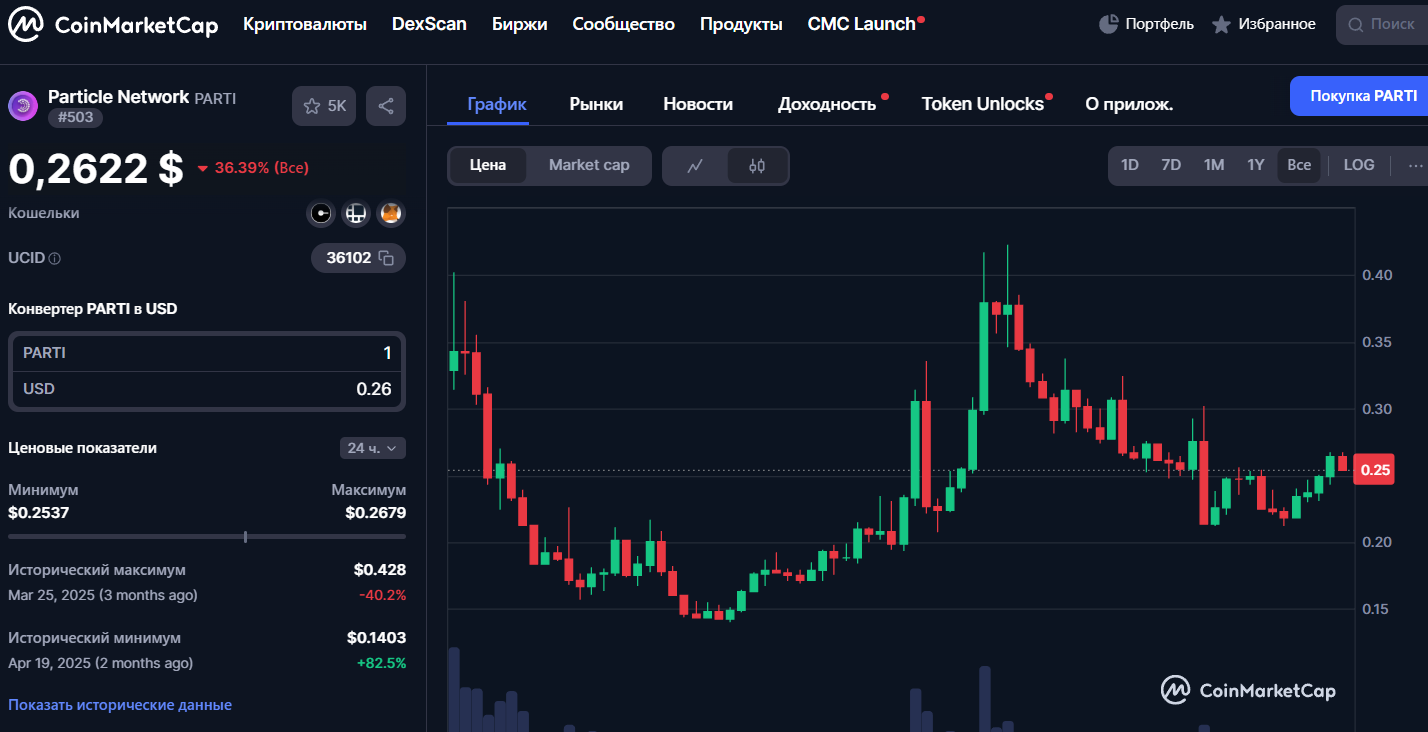1428x732 pixels.
Task: Set chart range to 7D
Action: (x=1171, y=165)
